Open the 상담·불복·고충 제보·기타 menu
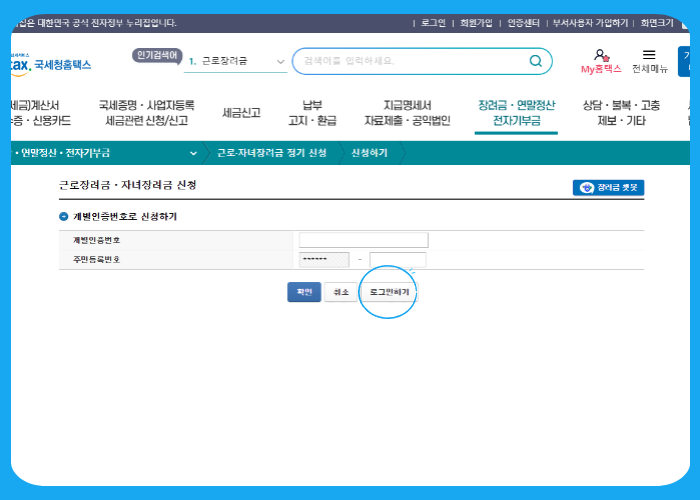This screenshot has height=500, width=700. coord(621,113)
